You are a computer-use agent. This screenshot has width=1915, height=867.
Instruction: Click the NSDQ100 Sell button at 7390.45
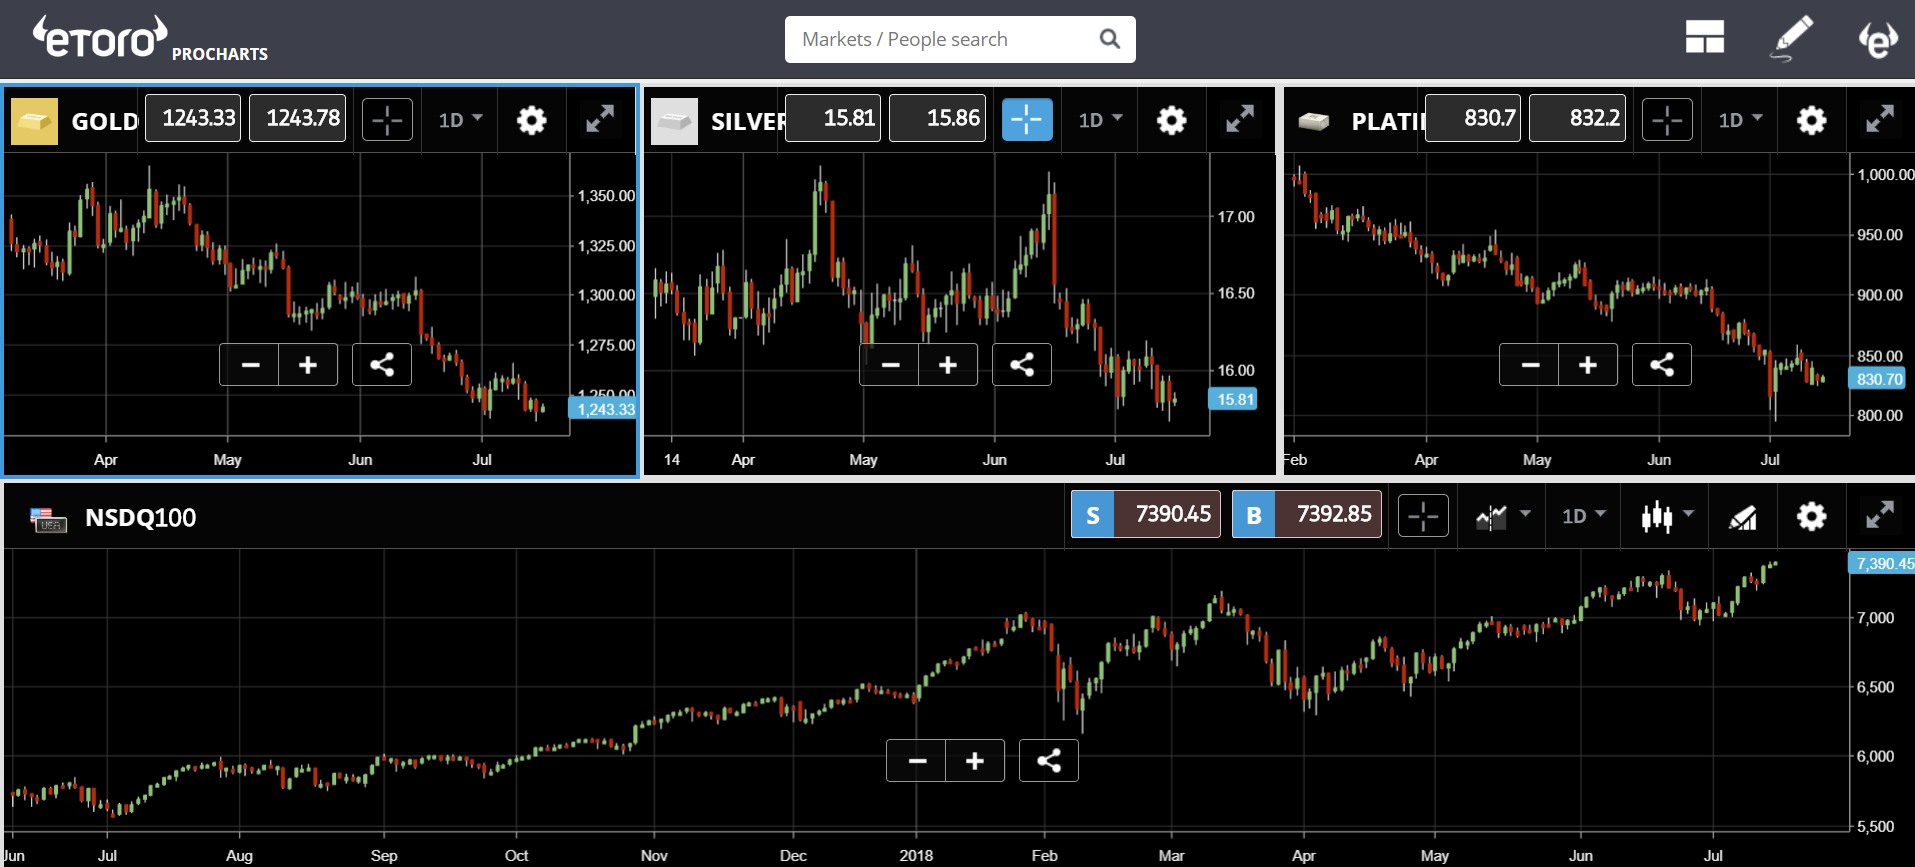[x=1145, y=514]
